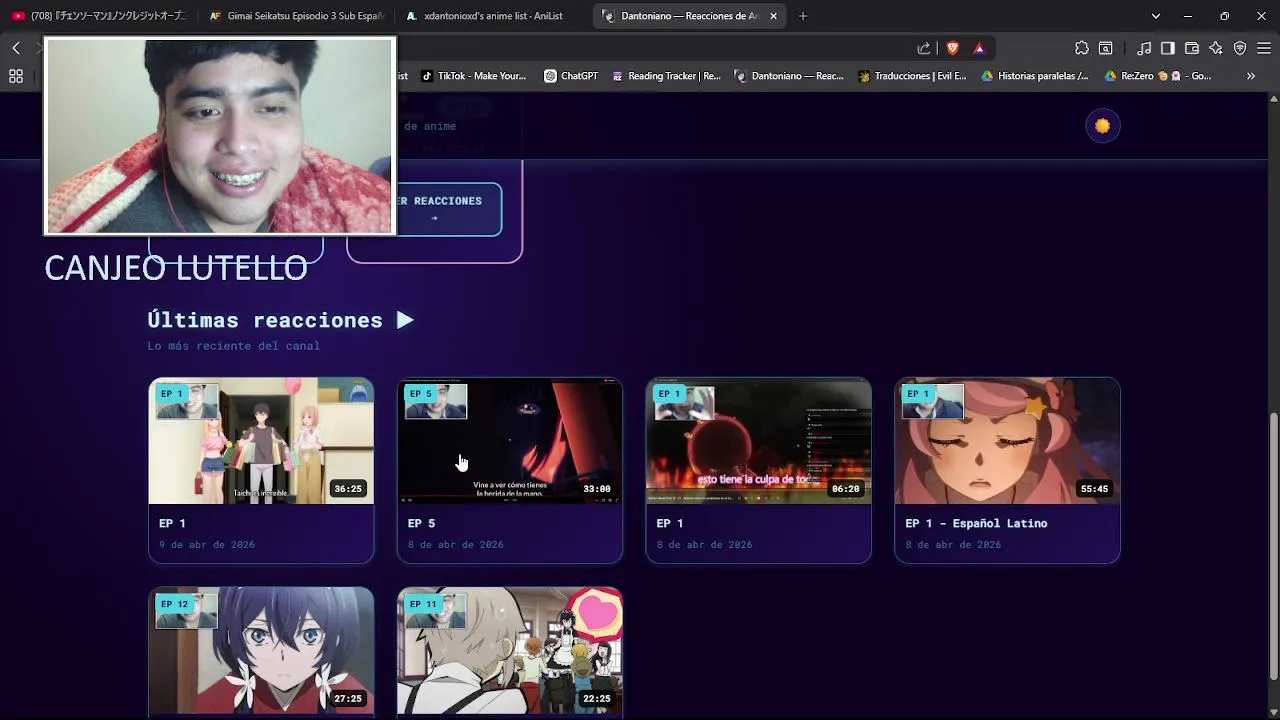
Task: Click the share page icon in address bar
Action: click(924, 48)
